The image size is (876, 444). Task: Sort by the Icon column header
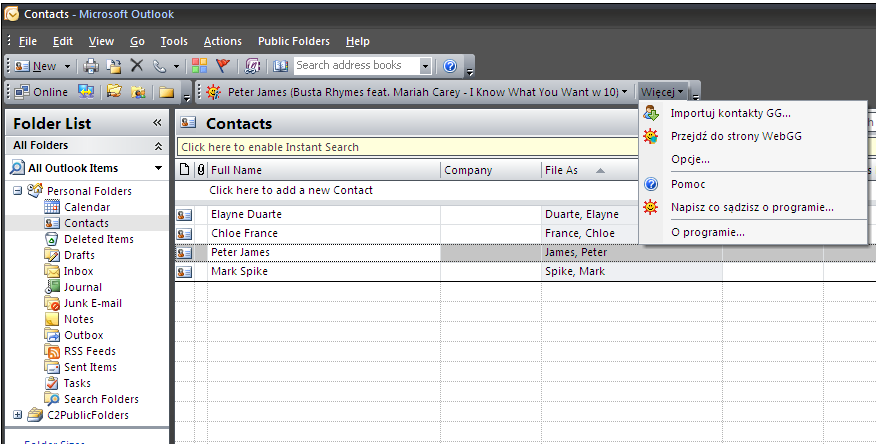pyautogui.click(x=185, y=170)
